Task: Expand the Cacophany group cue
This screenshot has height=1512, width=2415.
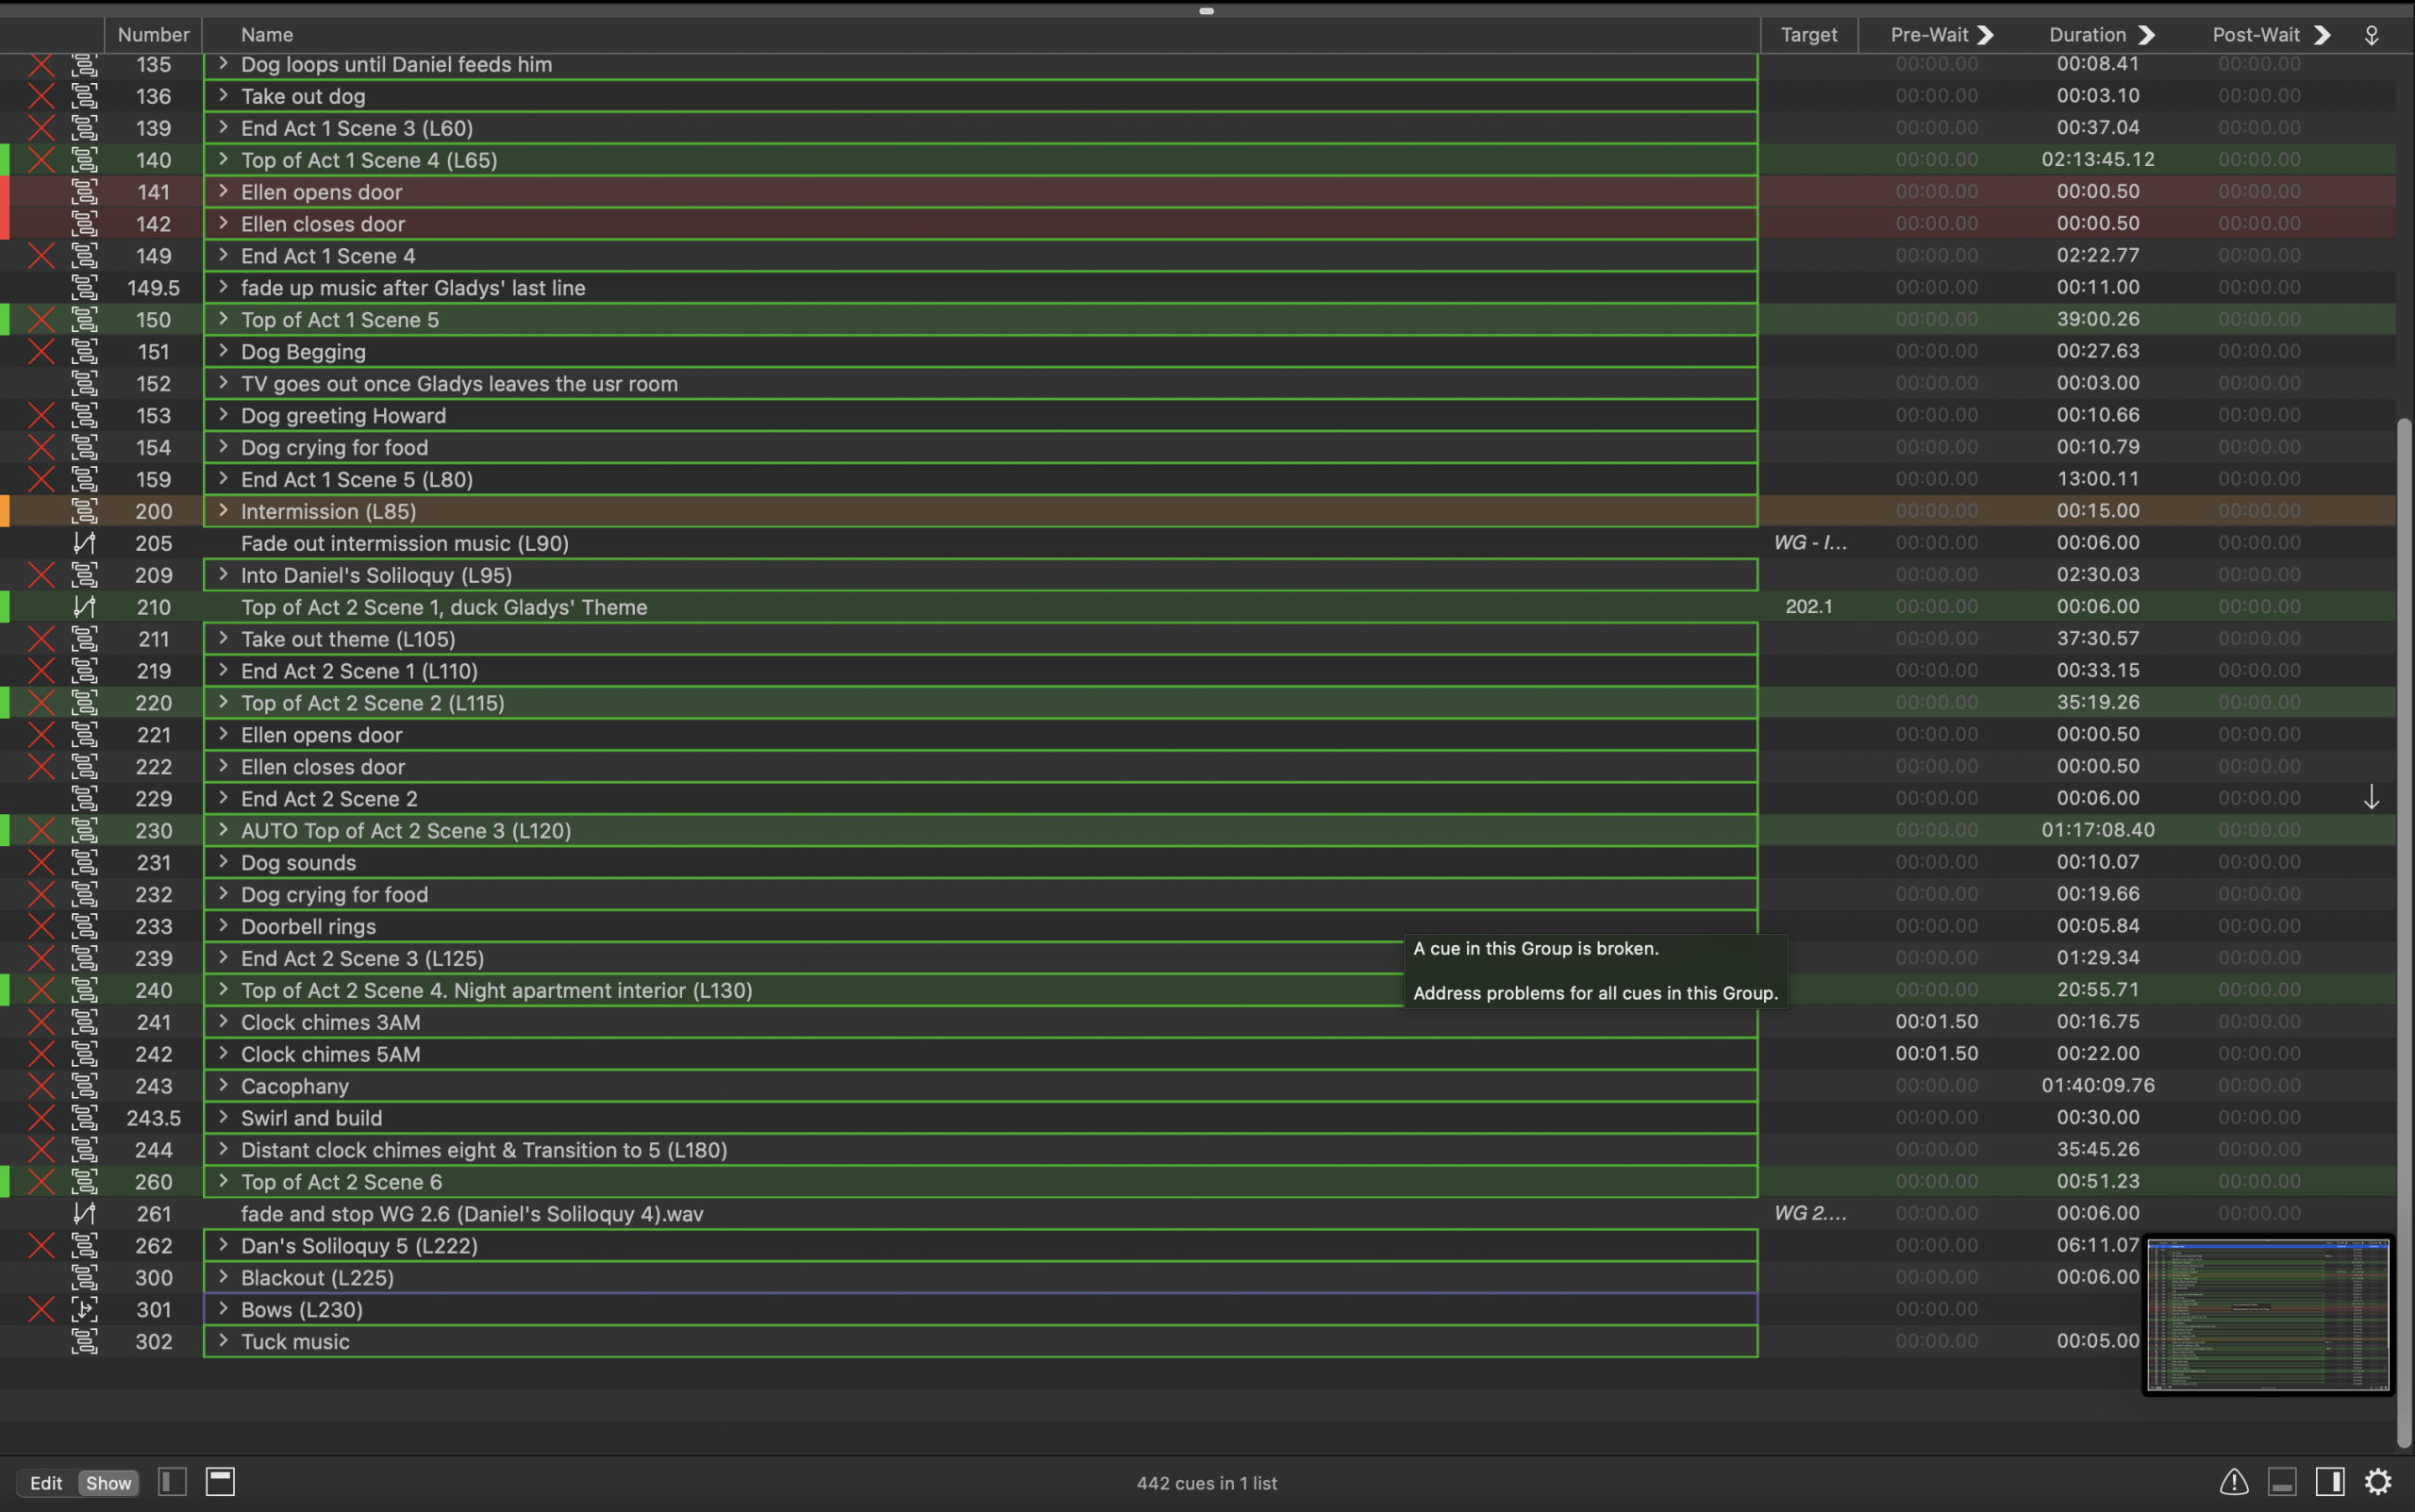Action: [x=223, y=1085]
